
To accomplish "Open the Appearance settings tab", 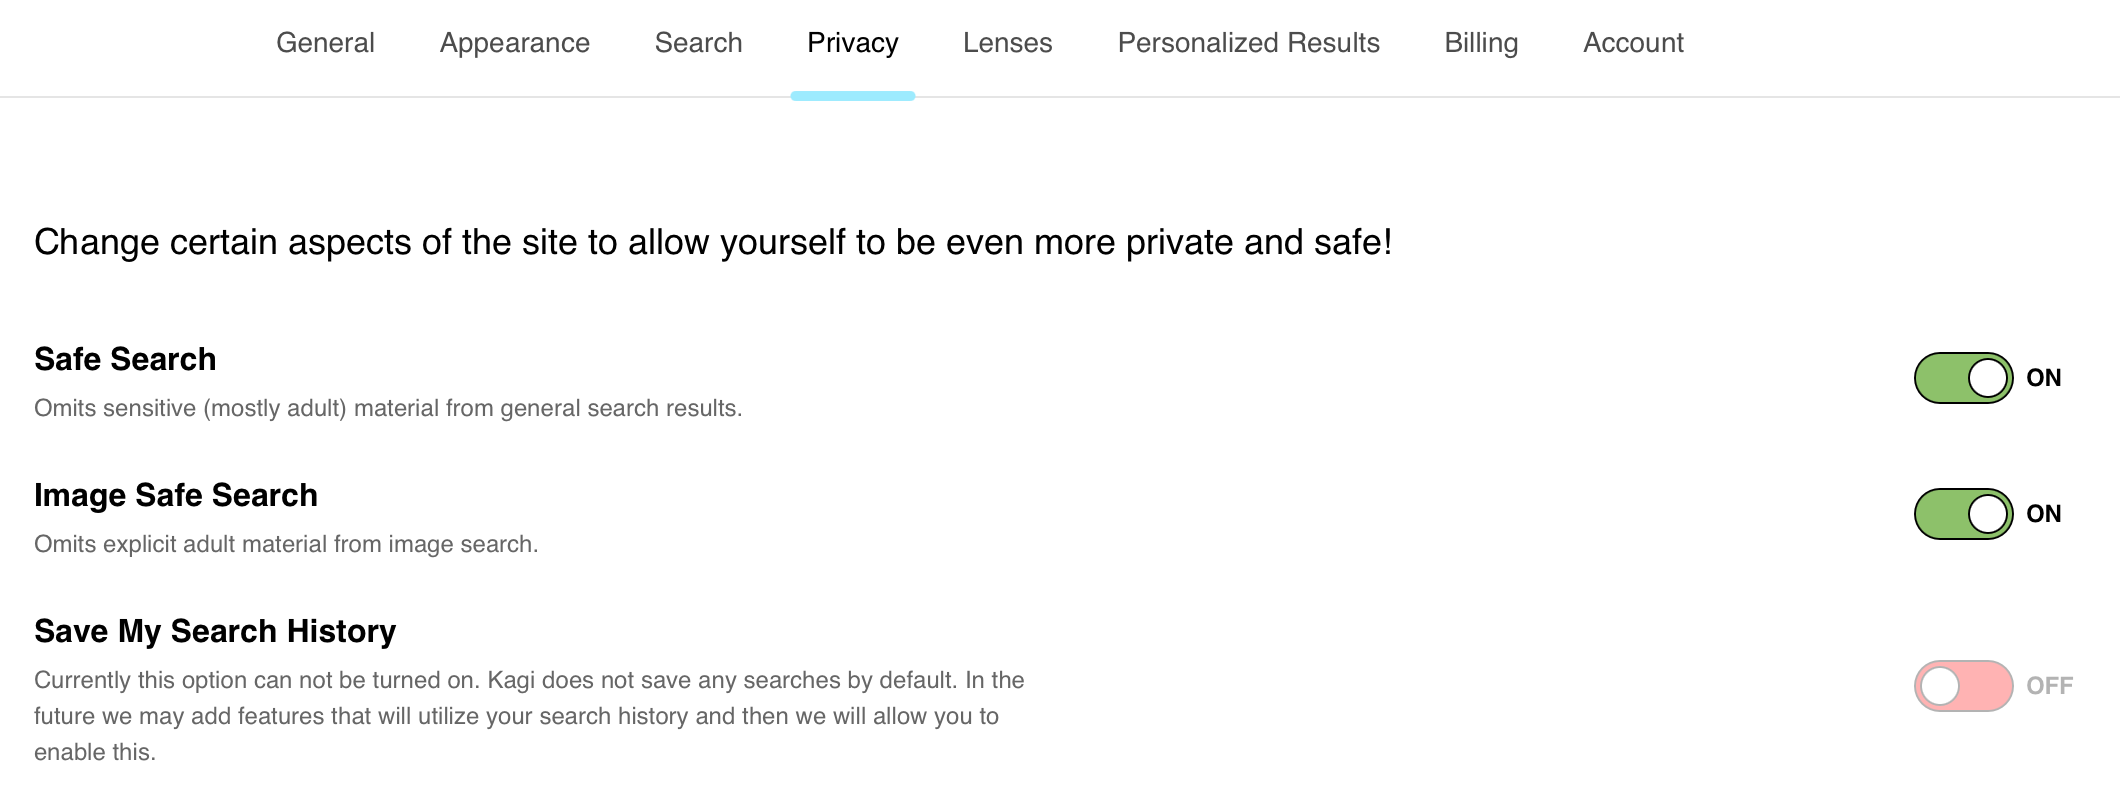I will [514, 43].
